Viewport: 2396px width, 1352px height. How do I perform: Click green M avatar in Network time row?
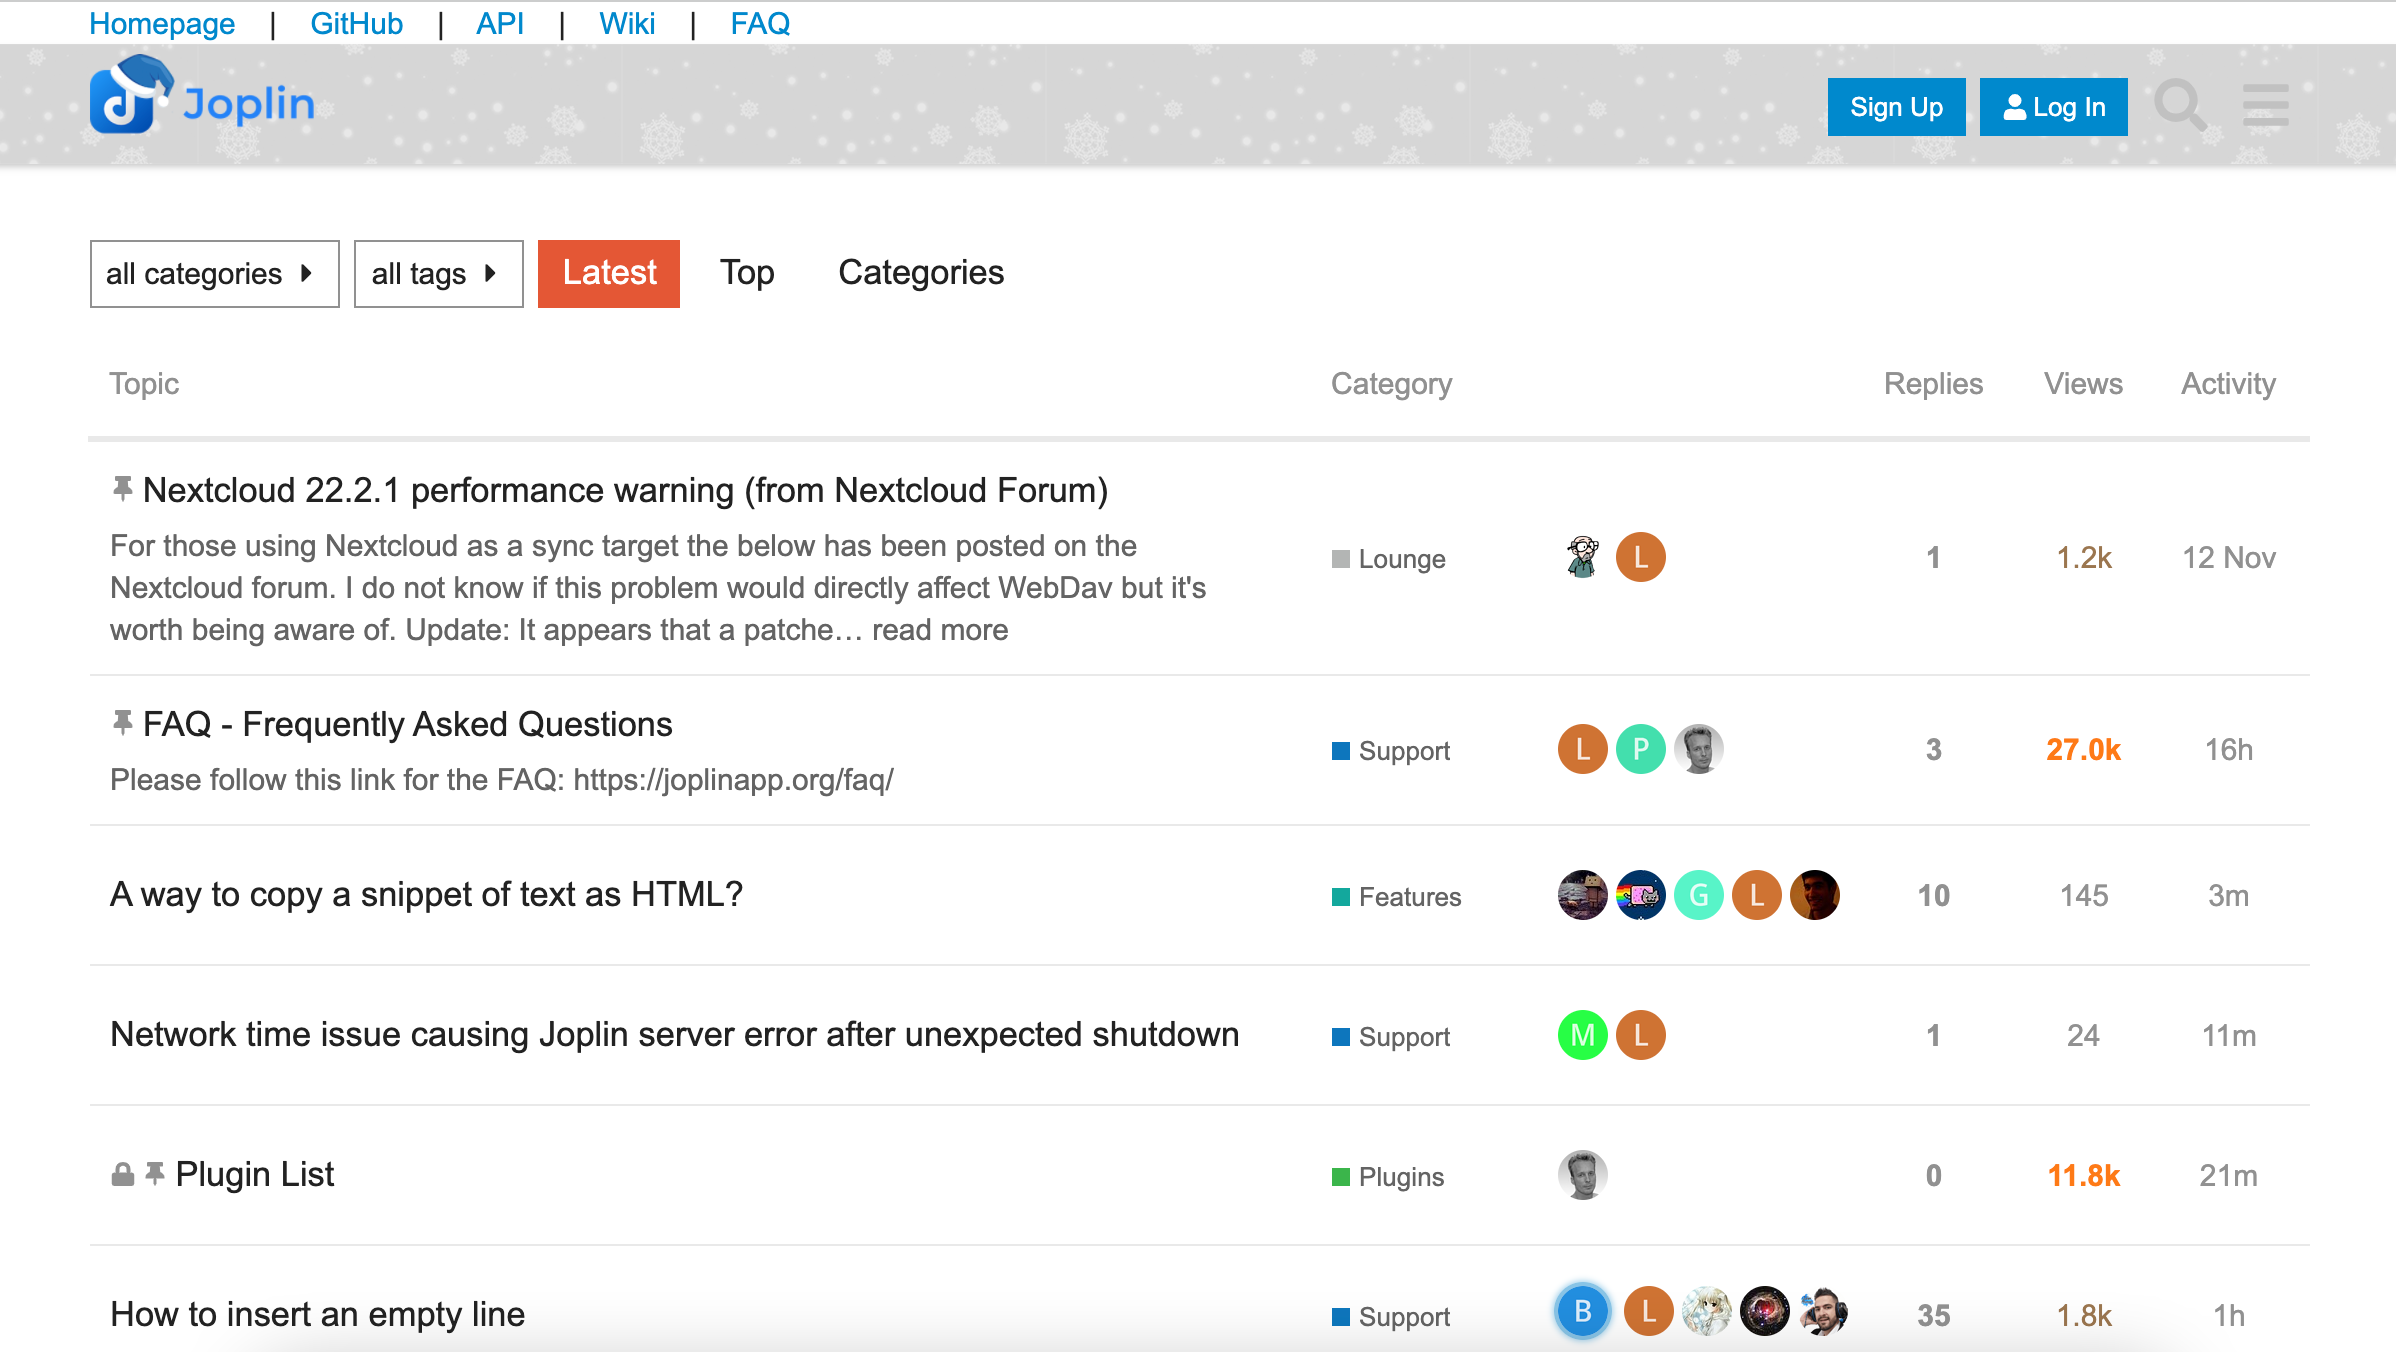[x=1582, y=1035]
